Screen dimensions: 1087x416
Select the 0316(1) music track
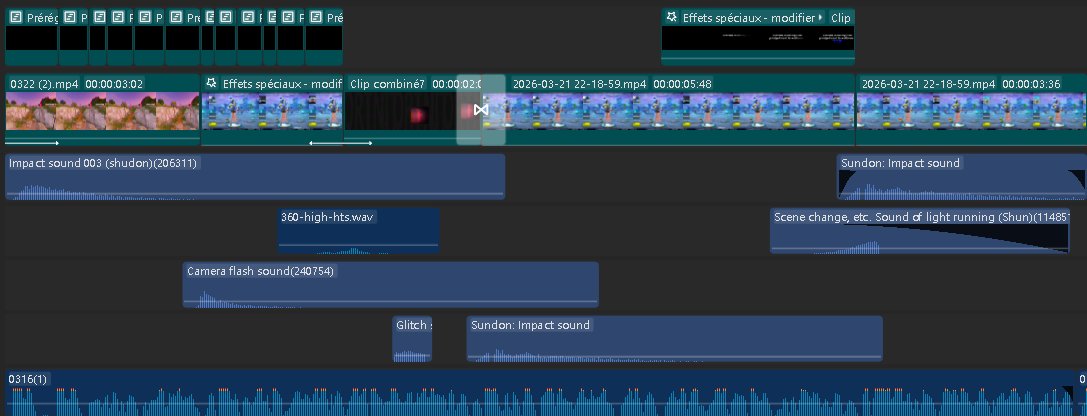[539, 393]
